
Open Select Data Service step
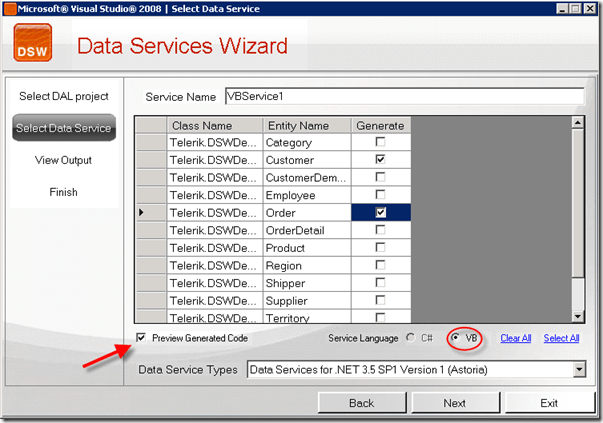tap(64, 128)
